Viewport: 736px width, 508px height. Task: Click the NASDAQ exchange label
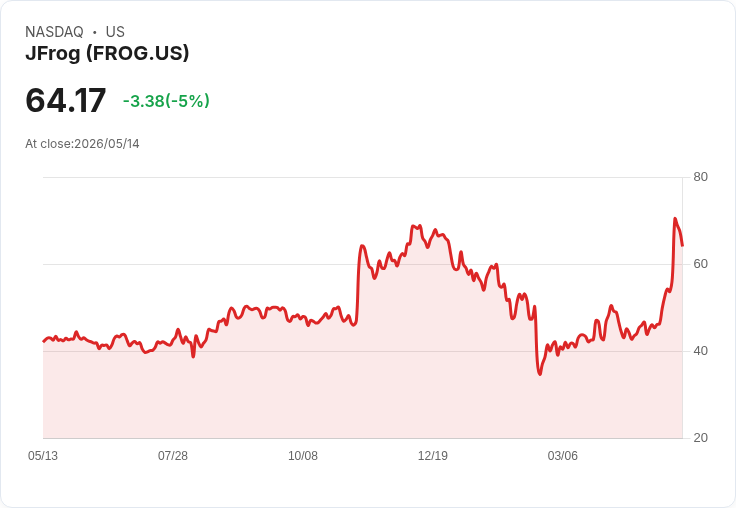[54, 32]
